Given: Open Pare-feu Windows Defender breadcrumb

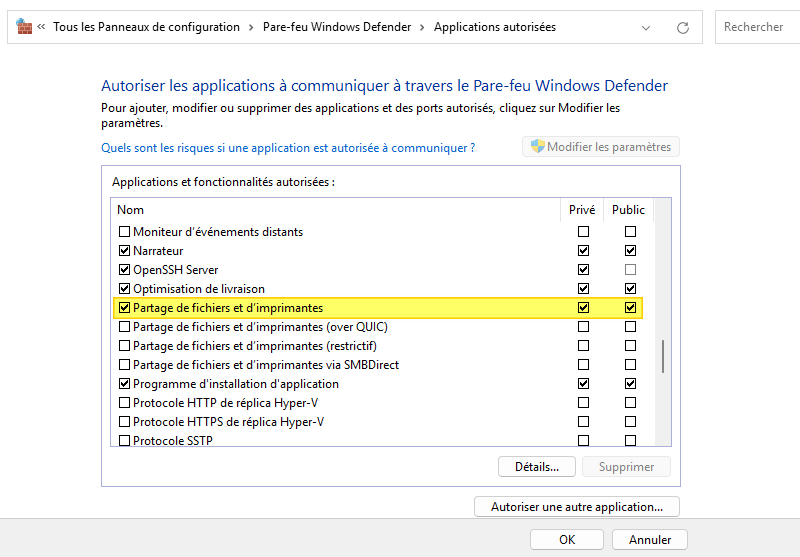Looking at the screenshot, I should click(x=336, y=28).
